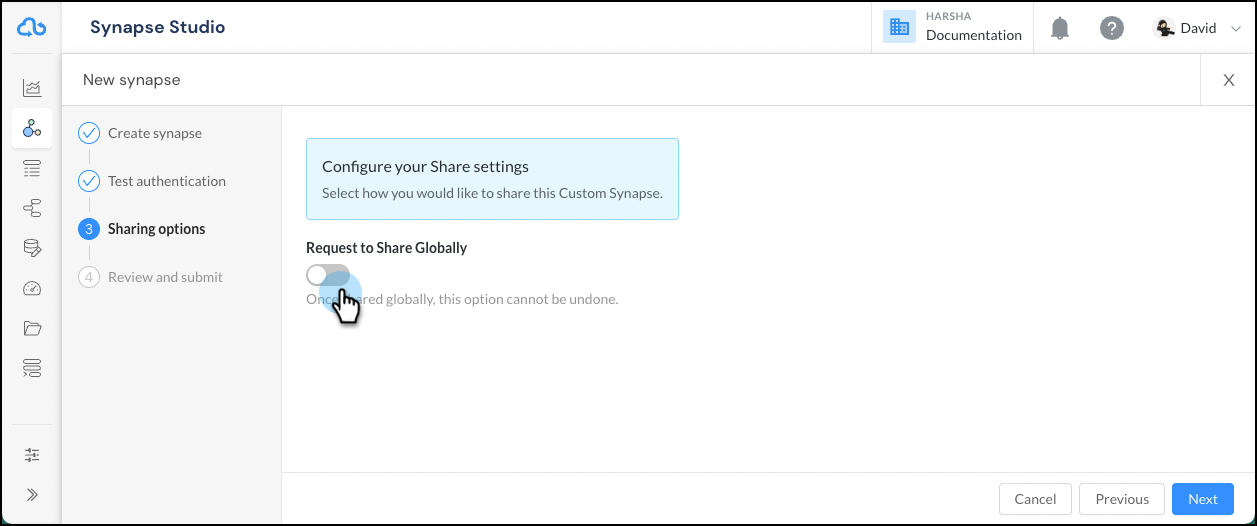Screen dimensions: 1257x526
Task: Expand the sidebar with double chevron
Action: pos(32,494)
